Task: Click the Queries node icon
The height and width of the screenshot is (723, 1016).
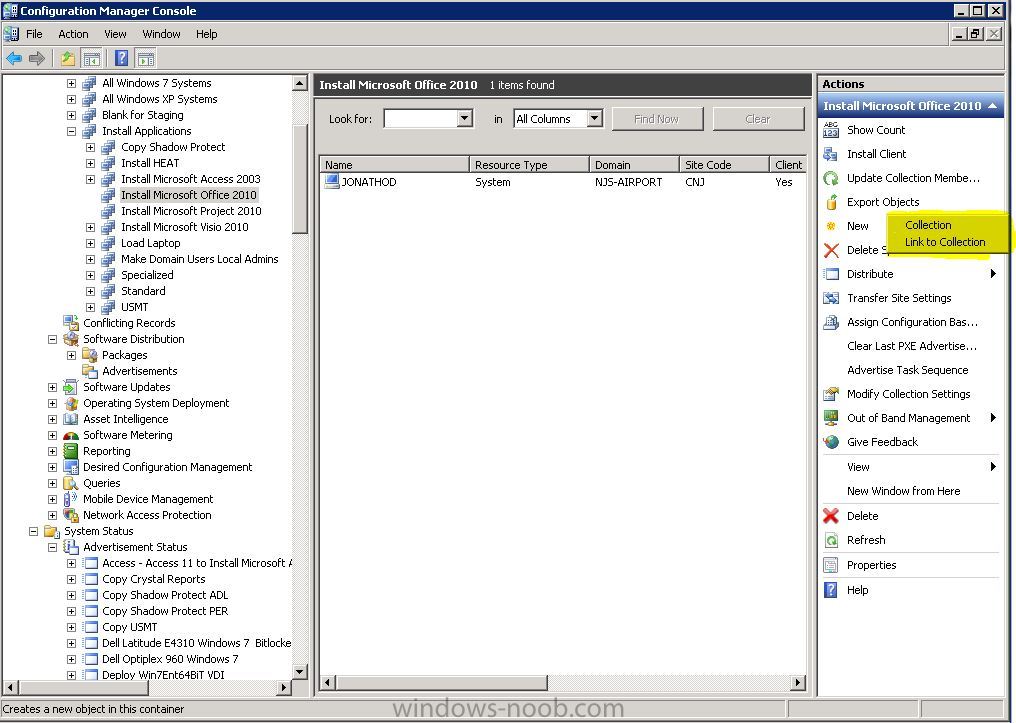Action: [71, 483]
